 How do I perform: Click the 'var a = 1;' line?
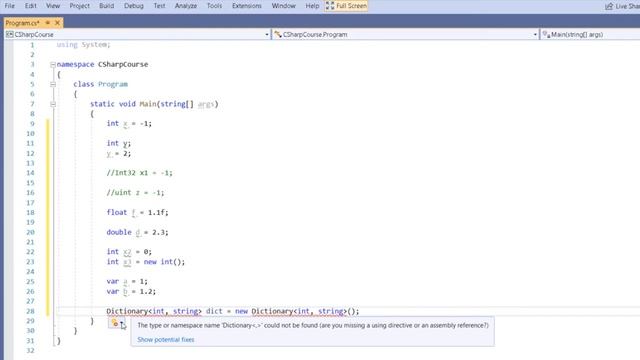[127, 282]
